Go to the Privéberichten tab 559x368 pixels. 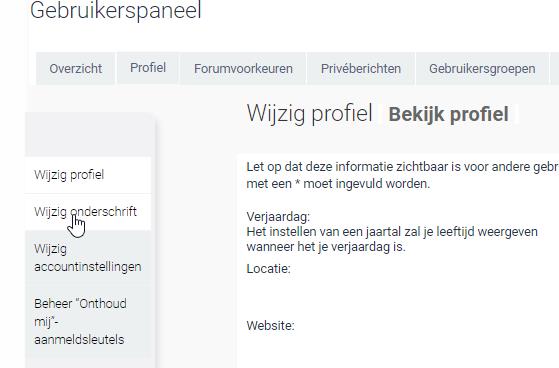coord(361,68)
